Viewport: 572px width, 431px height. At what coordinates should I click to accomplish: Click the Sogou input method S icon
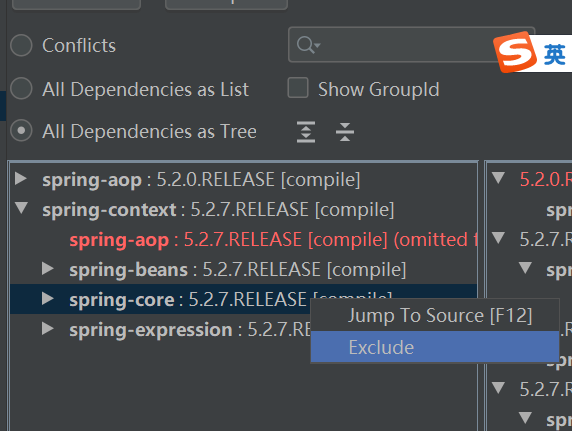515,52
